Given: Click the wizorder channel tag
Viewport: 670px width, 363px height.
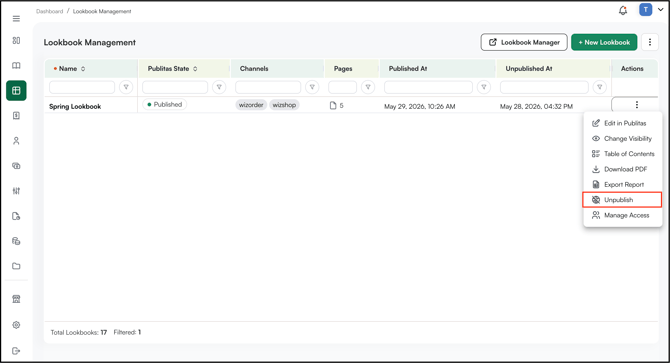Looking at the screenshot, I should click(x=251, y=105).
